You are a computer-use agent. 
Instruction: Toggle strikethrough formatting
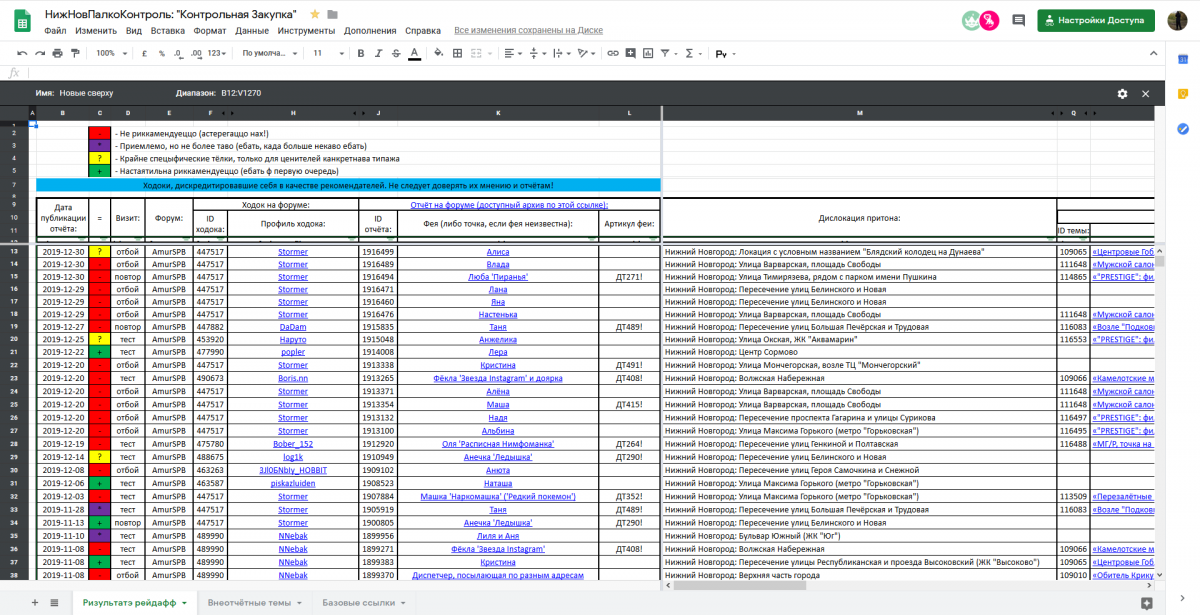pos(396,53)
